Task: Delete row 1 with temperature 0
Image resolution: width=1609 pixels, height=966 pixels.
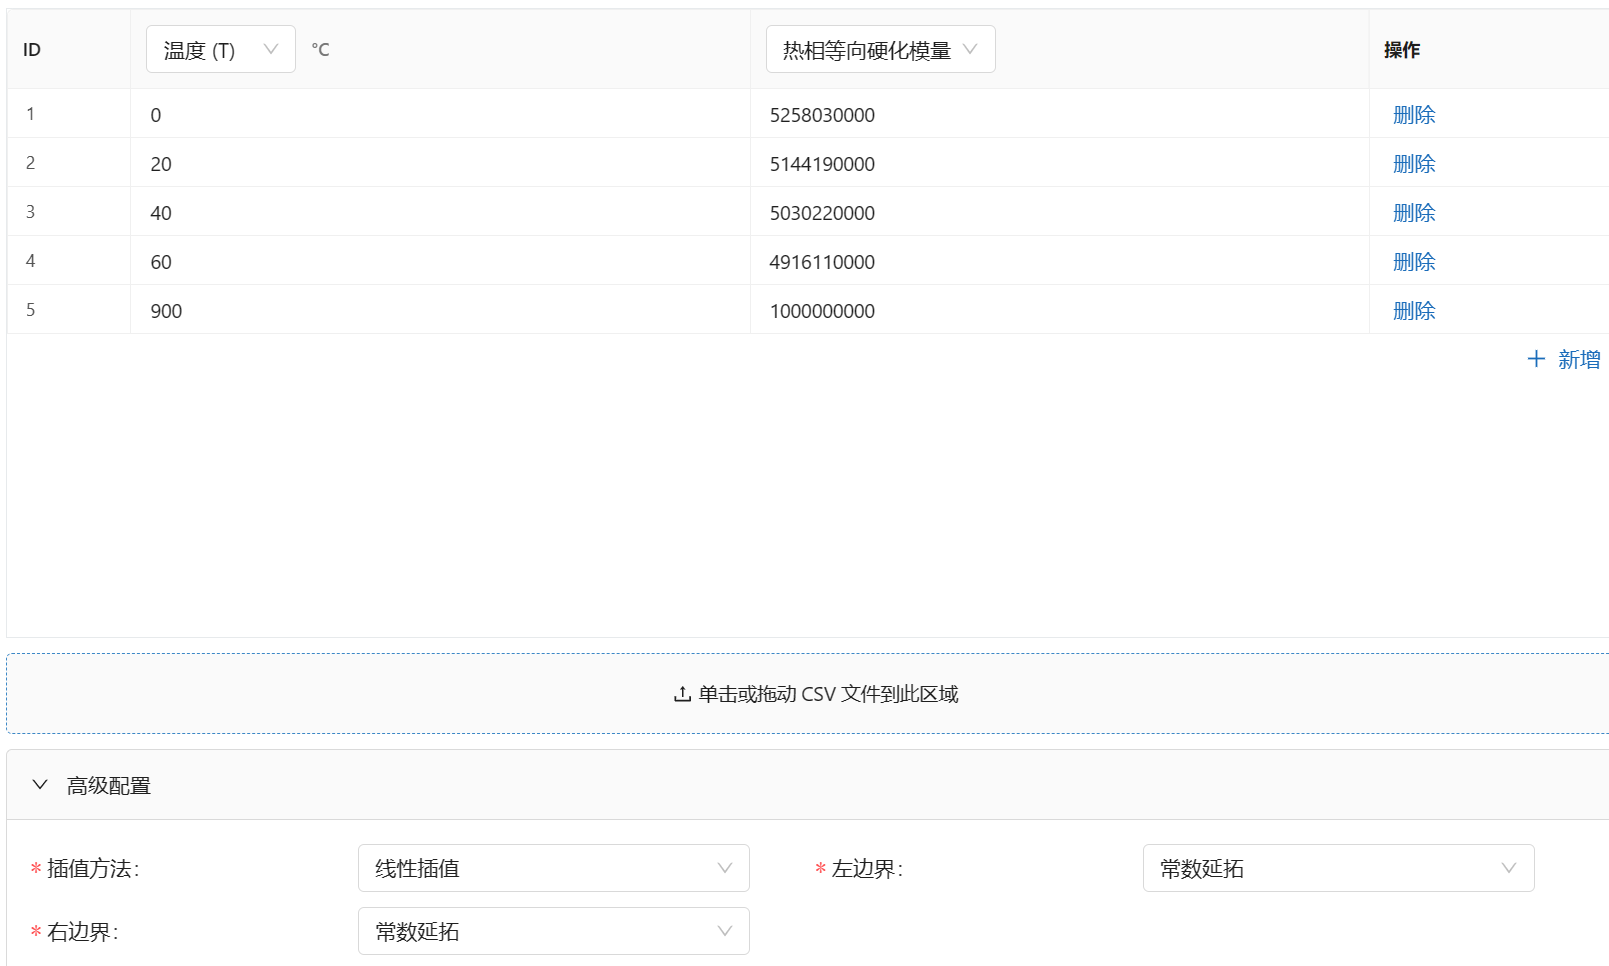Action: tap(1414, 114)
